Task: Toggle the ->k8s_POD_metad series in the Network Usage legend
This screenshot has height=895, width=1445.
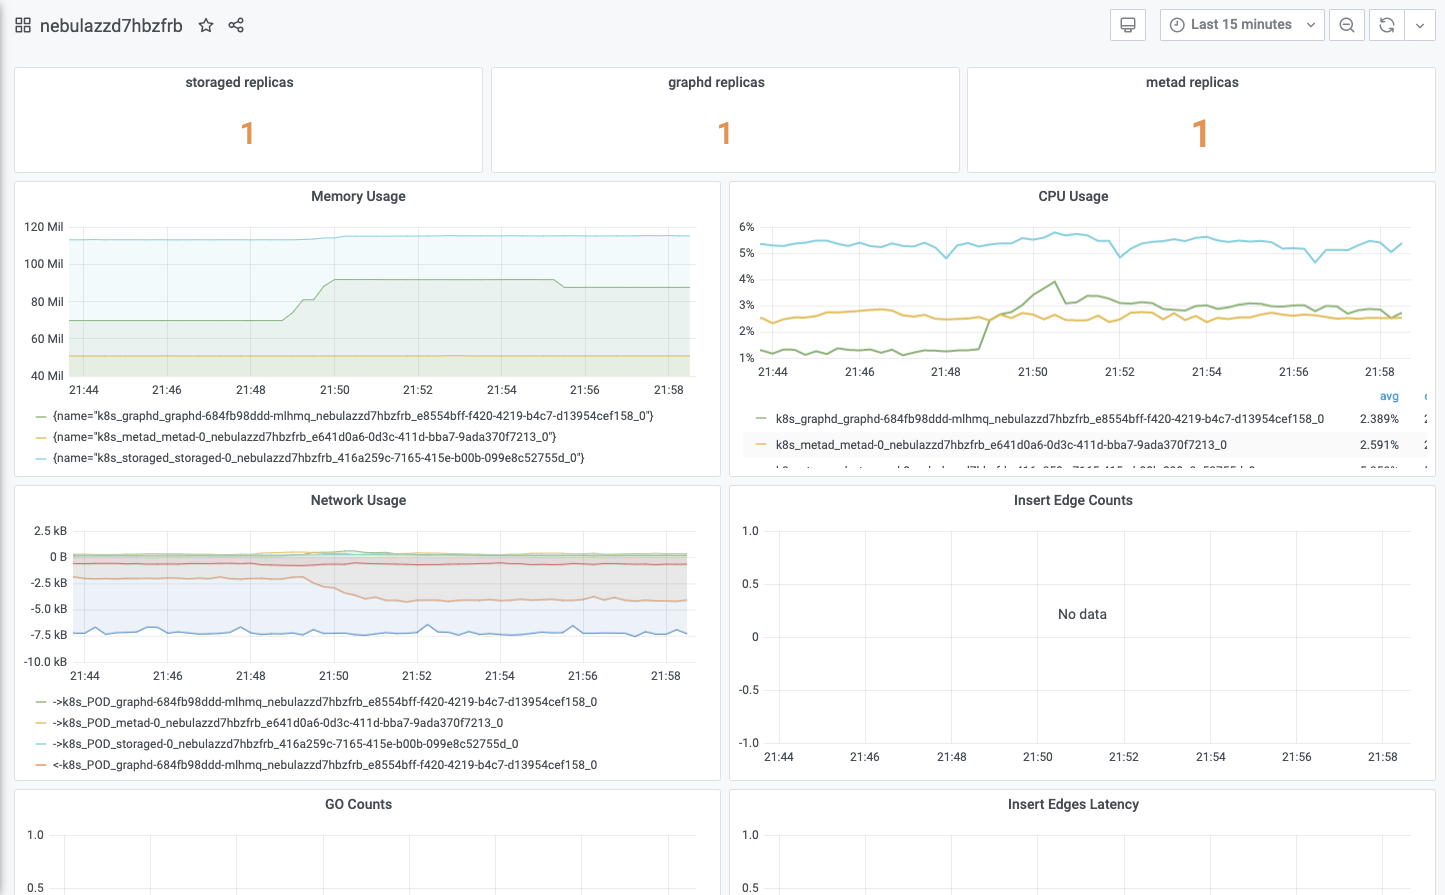Action: click(x=278, y=723)
